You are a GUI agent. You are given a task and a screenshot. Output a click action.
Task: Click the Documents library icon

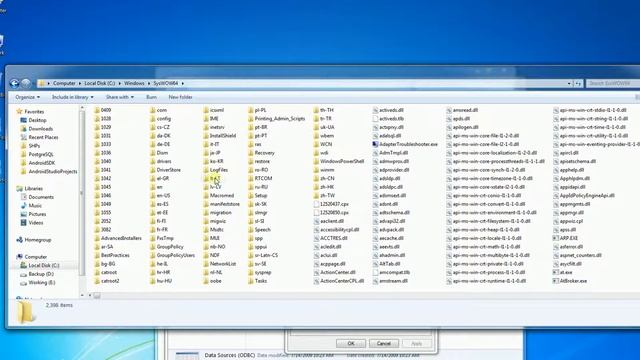click(x=23, y=197)
